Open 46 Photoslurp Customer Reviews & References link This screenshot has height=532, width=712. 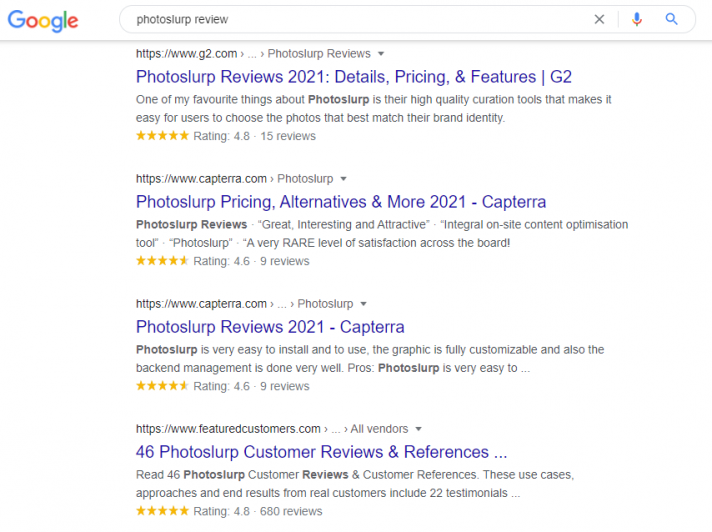coord(321,452)
